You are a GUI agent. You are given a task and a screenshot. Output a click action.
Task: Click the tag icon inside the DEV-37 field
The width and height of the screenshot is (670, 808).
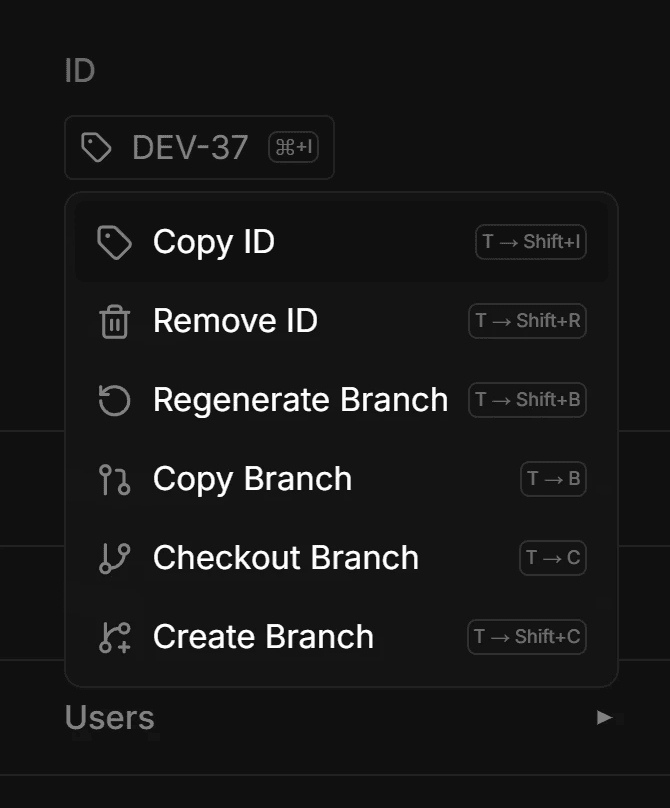(x=97, y=147)
